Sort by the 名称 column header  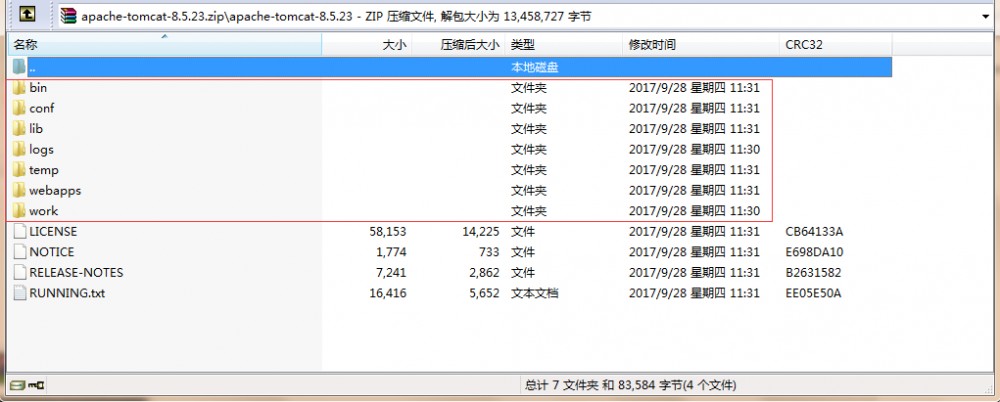pyautogui.click(x=165, y=45)
